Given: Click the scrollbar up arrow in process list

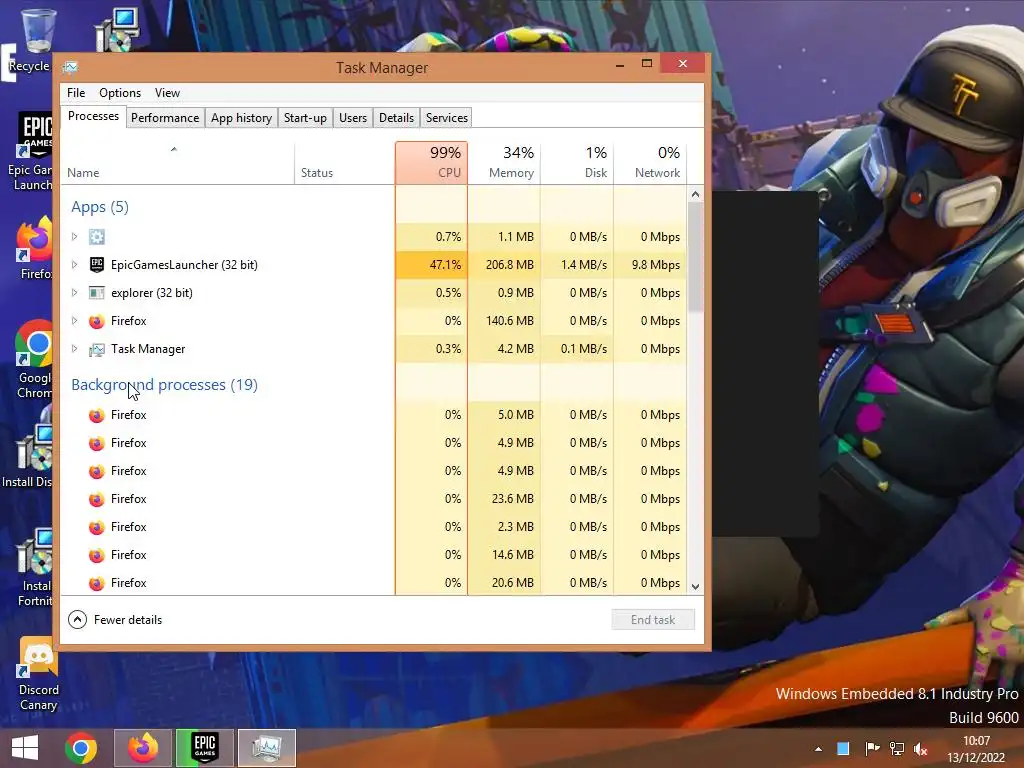Looking at the screenshot, I should (696, 195).
